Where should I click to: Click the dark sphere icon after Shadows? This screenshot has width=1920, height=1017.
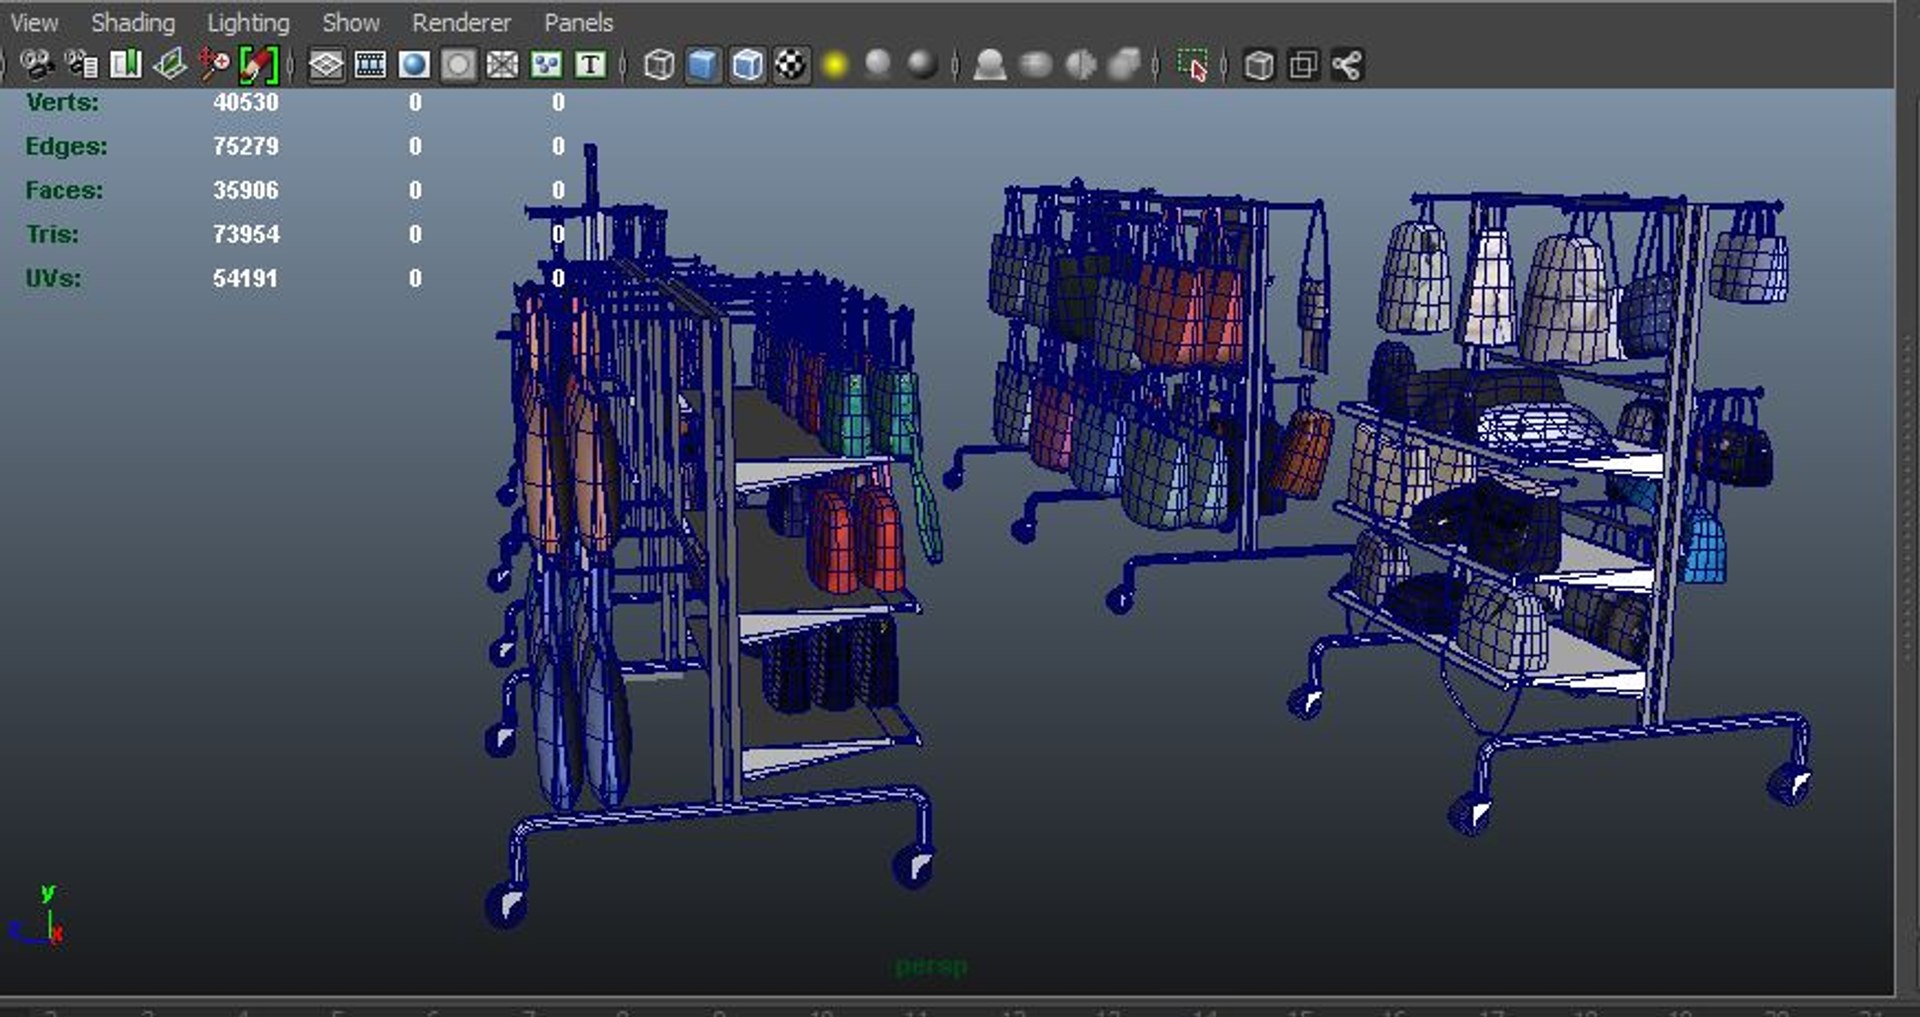pyautogui.click(x=922, y=65)
